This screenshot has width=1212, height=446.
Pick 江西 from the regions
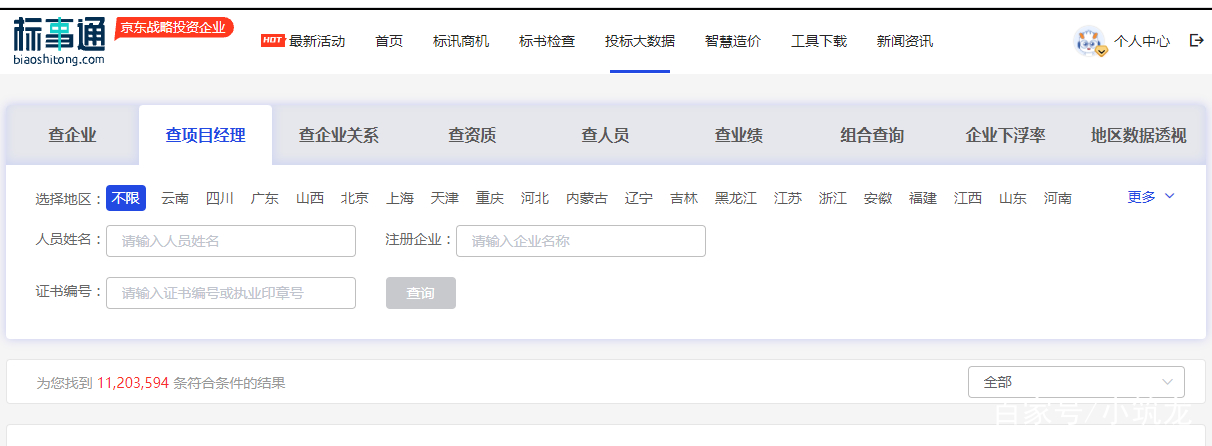point(968,198)
